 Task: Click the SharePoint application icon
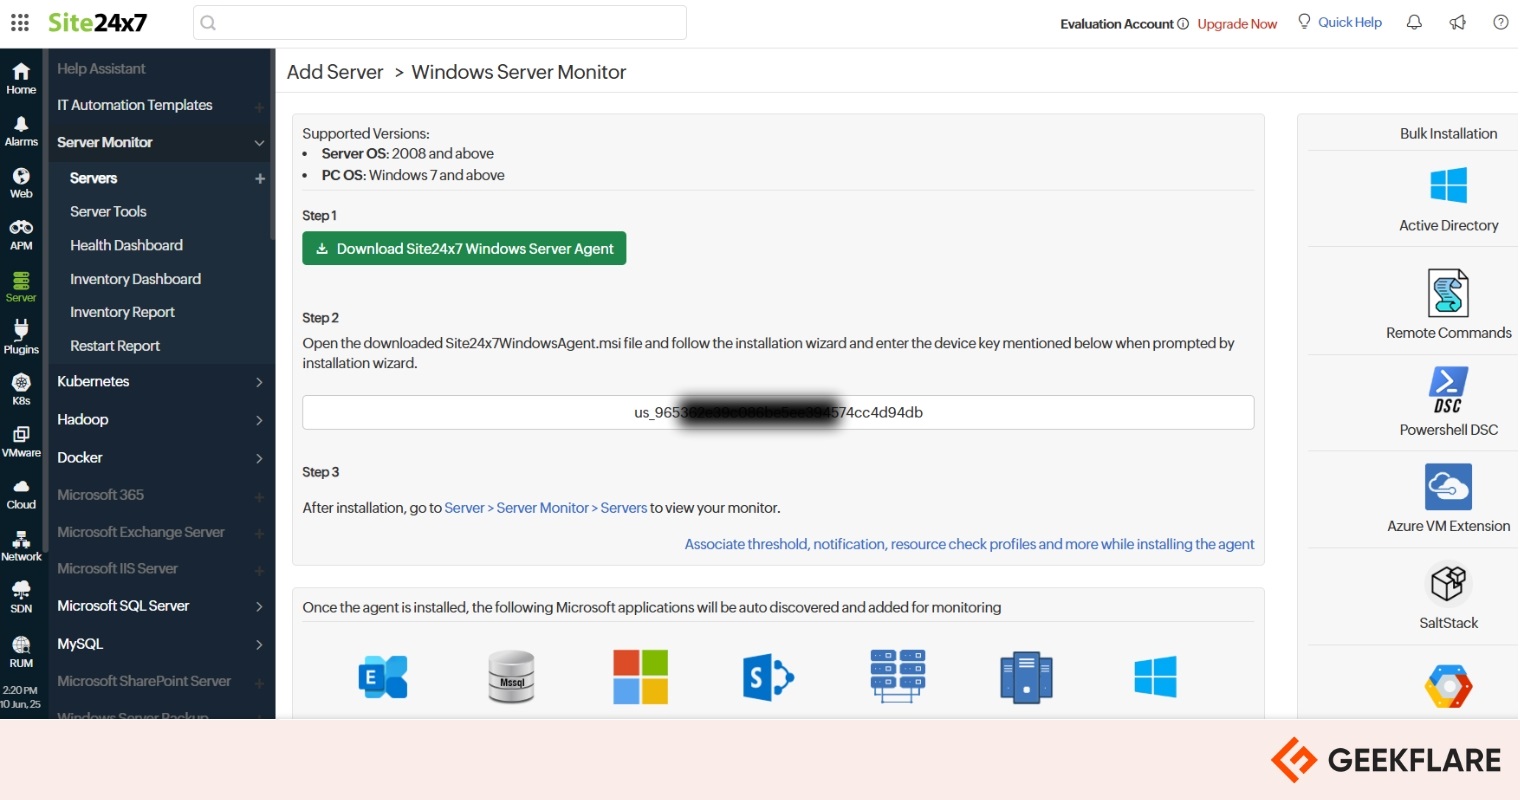(768, 677)
